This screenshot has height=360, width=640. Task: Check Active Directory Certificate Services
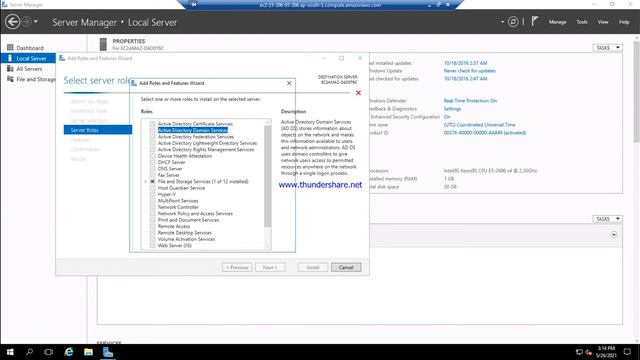[153, 124]
